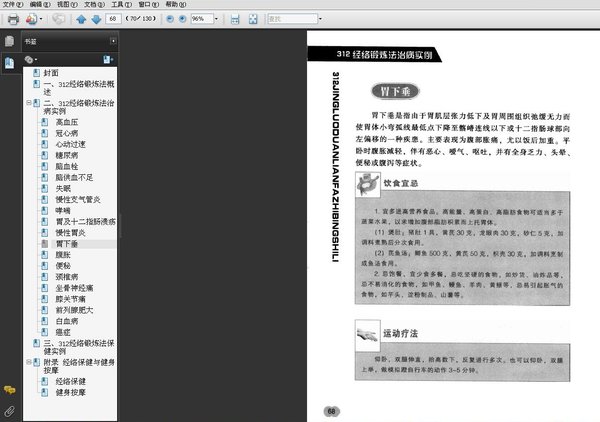600x422 pixels.
Task: Click the 前列腺肥大 bookmark icon
Action: tap(45, 310)
